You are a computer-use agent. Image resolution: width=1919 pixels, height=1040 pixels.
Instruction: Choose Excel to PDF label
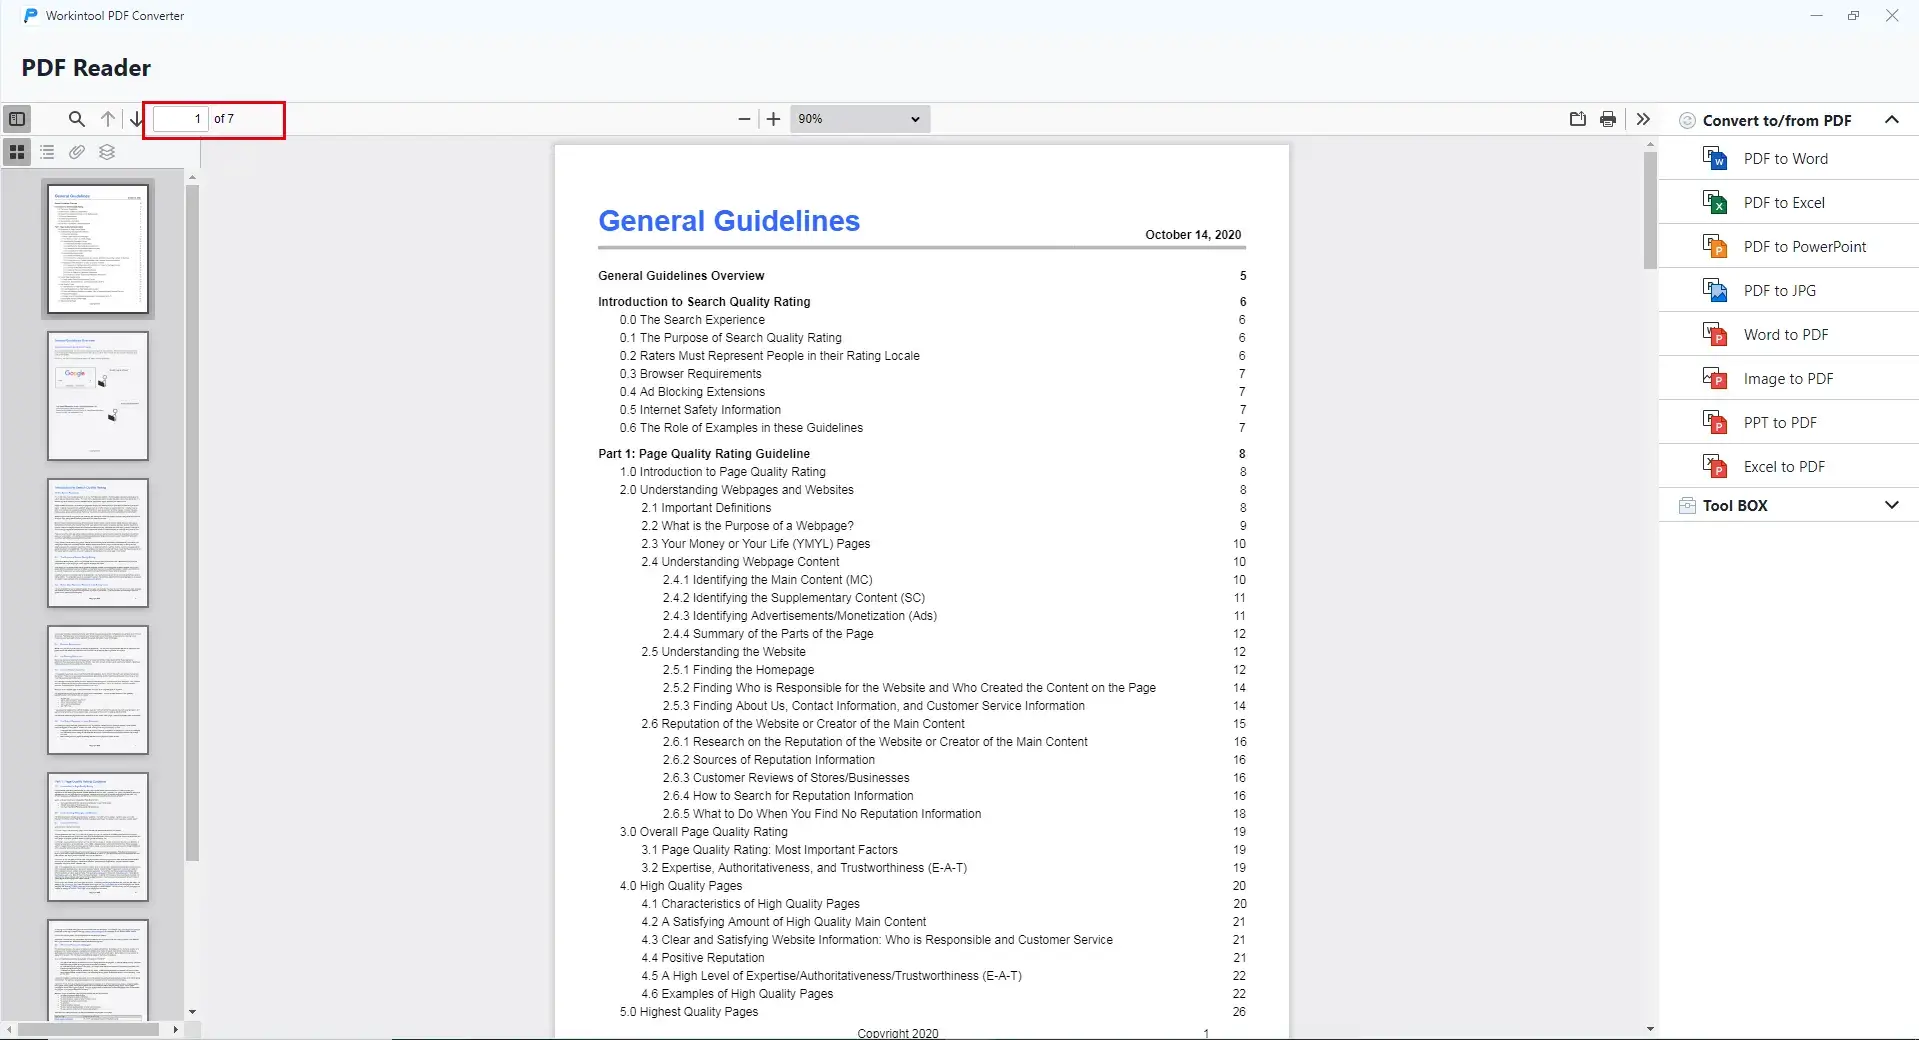click(x=1784, y=467)
